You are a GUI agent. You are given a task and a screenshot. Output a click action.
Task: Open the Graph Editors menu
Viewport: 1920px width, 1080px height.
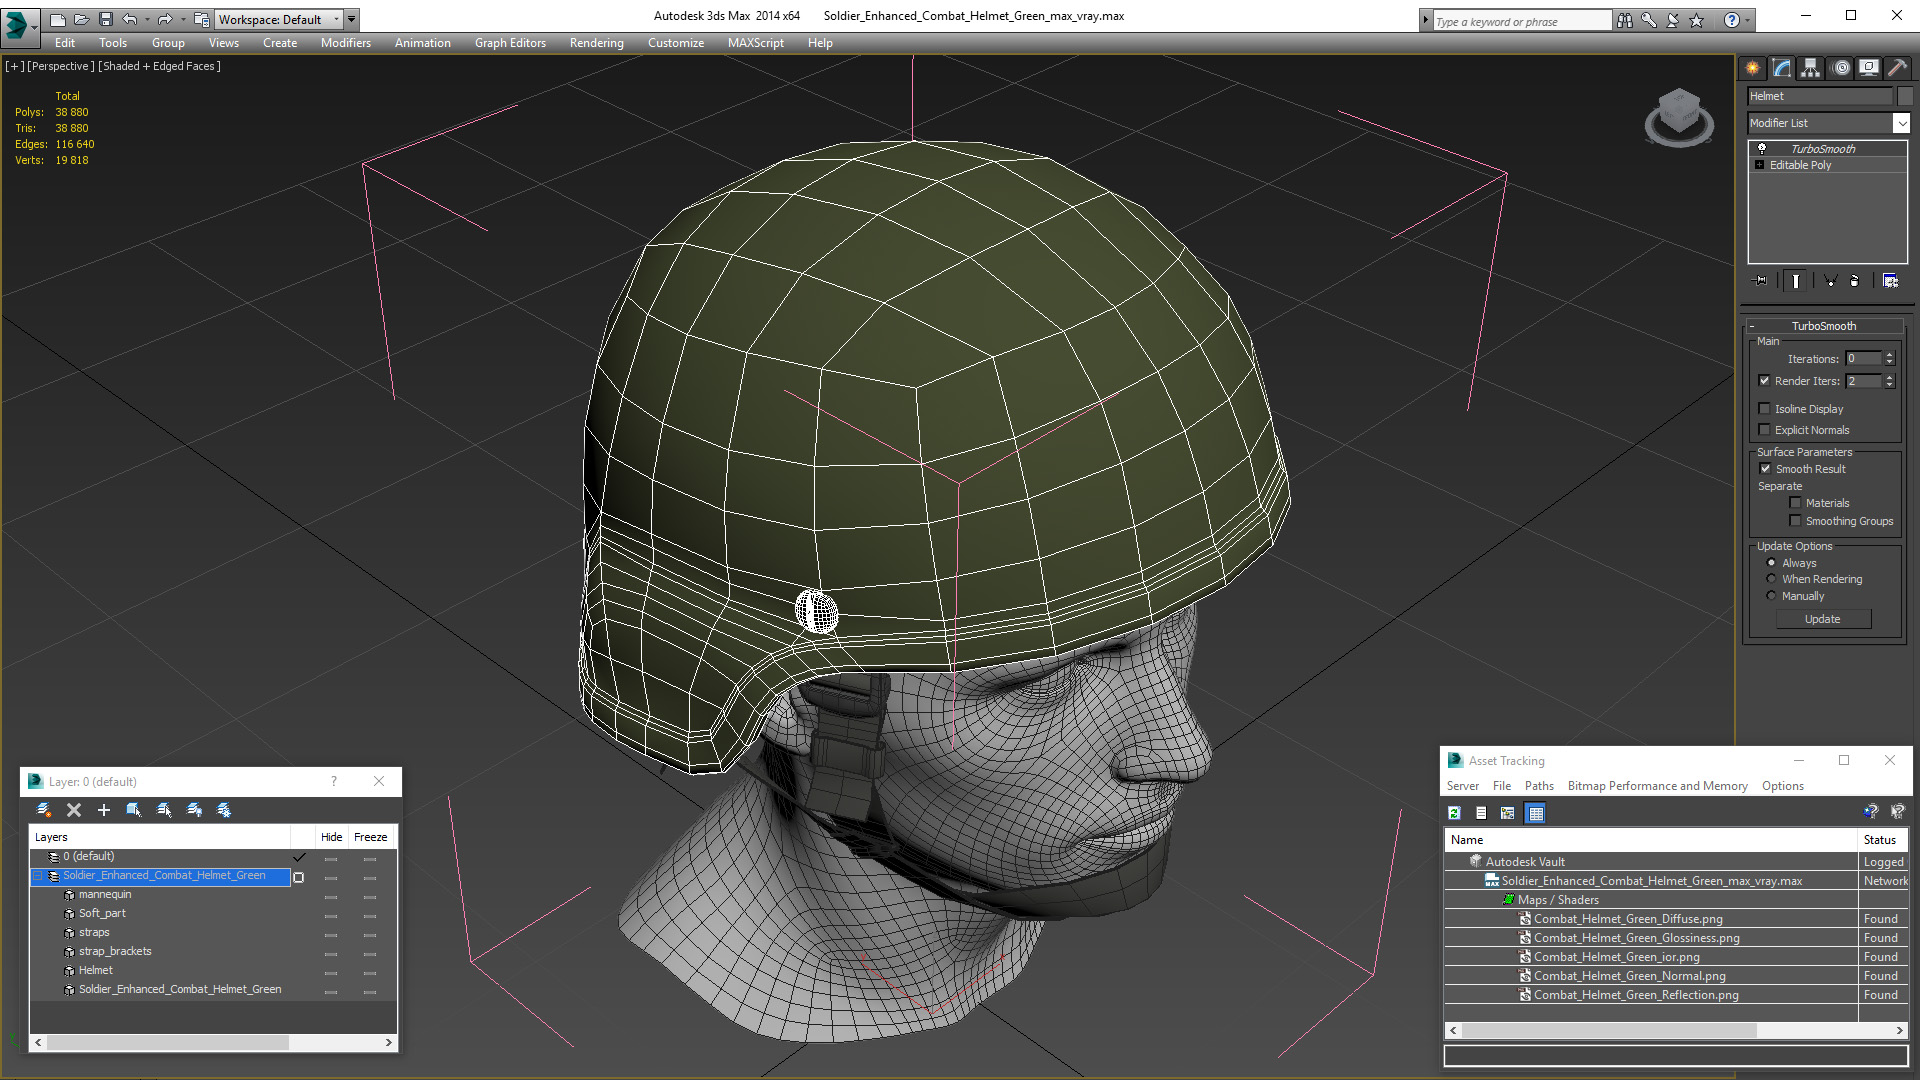510,43
